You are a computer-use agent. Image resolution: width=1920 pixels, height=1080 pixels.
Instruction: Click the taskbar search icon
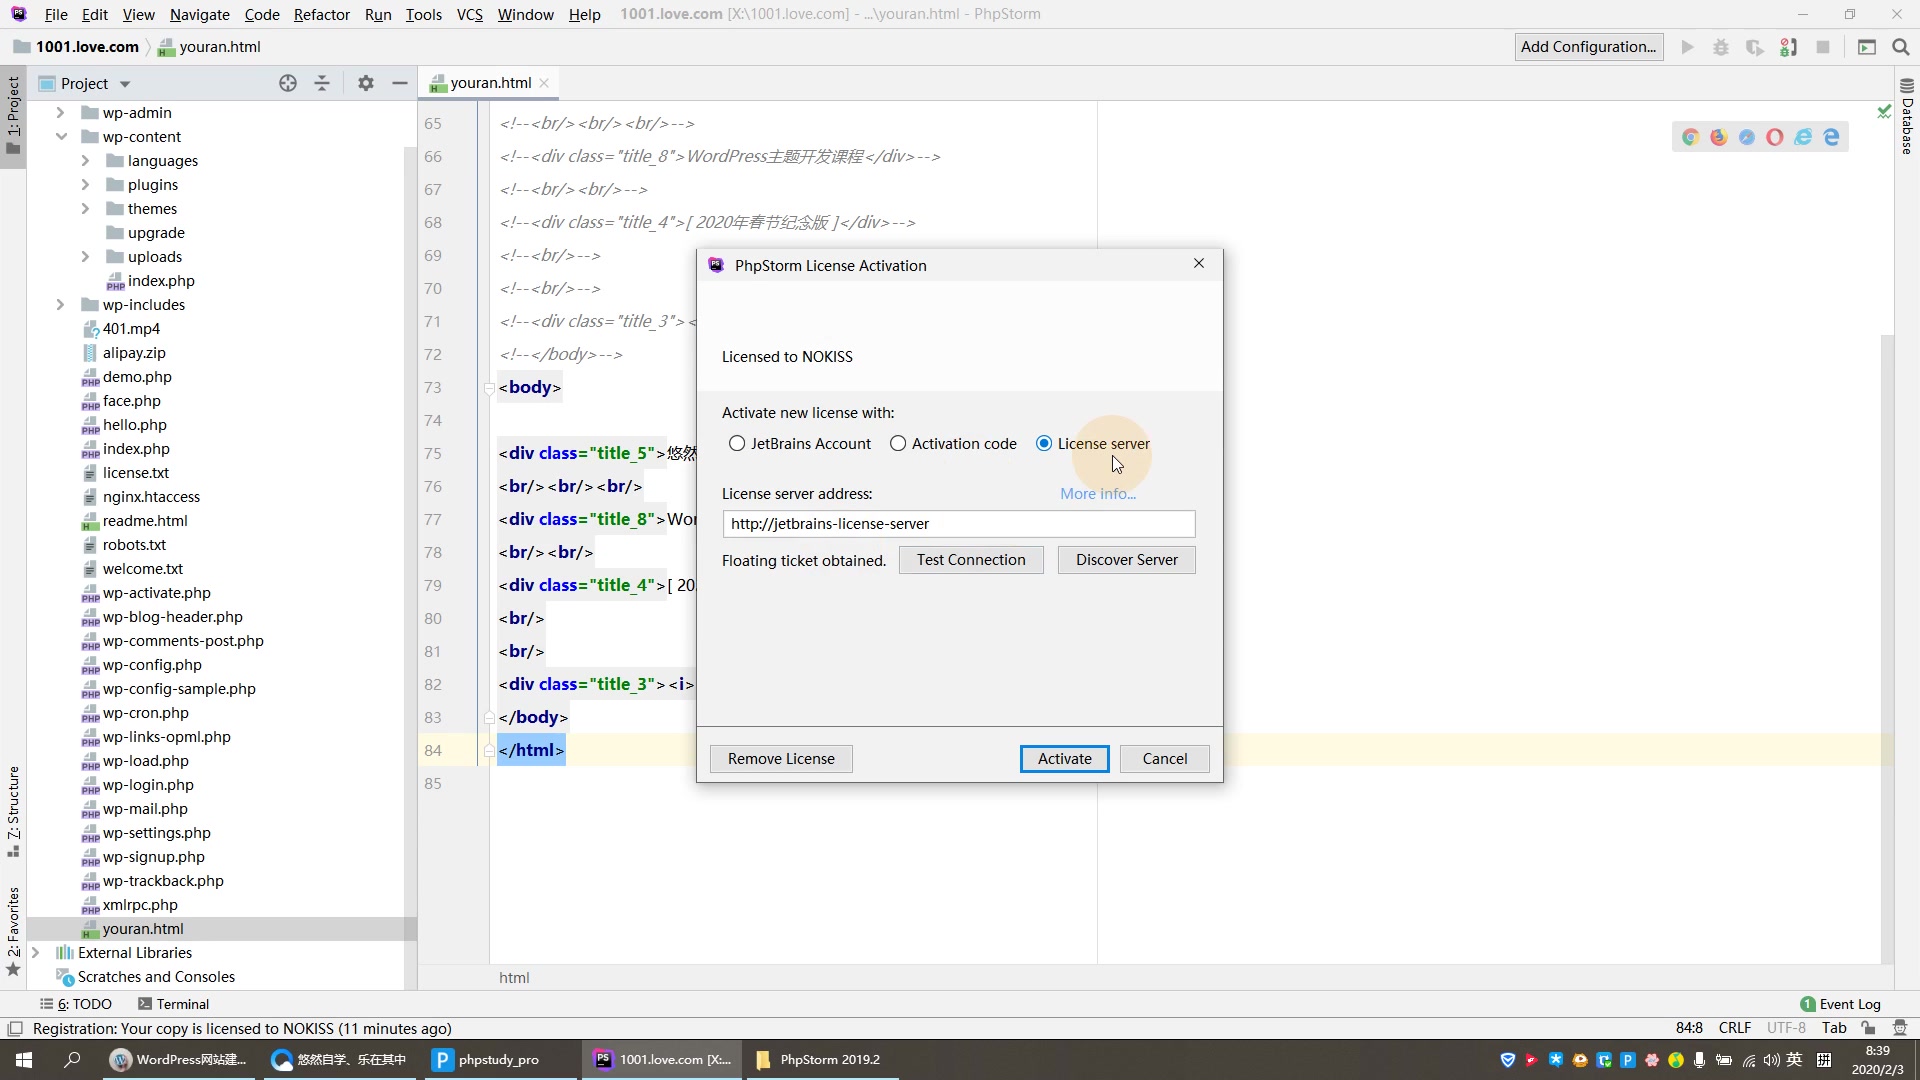(x=72, y=1060)
